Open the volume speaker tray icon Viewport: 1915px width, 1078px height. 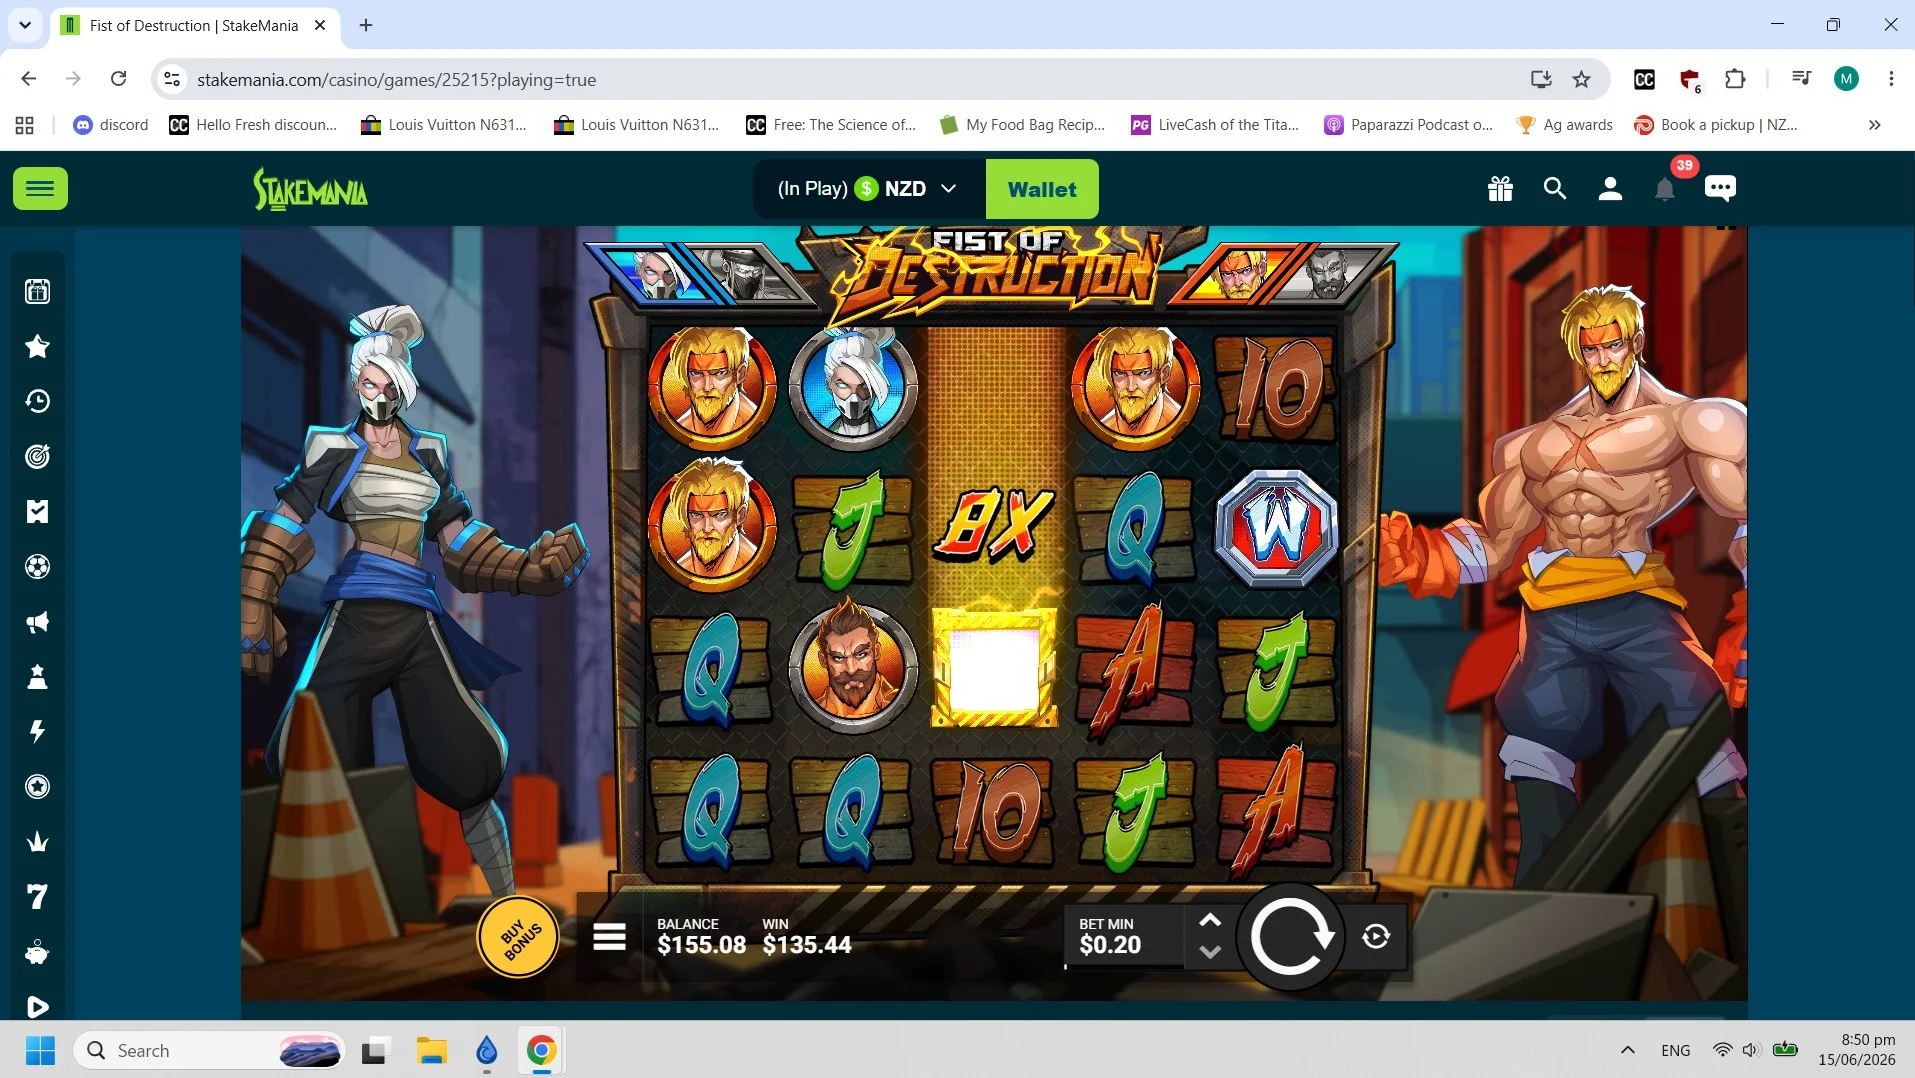1750,1050
